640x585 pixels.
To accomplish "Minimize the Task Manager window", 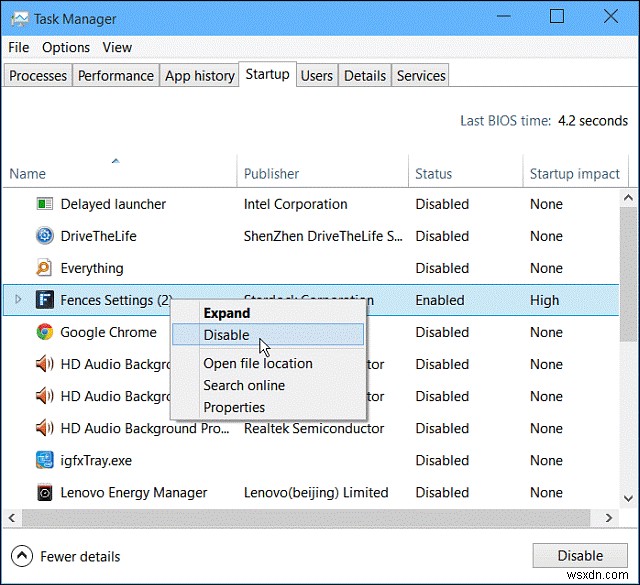I will (x=504, y=17).
